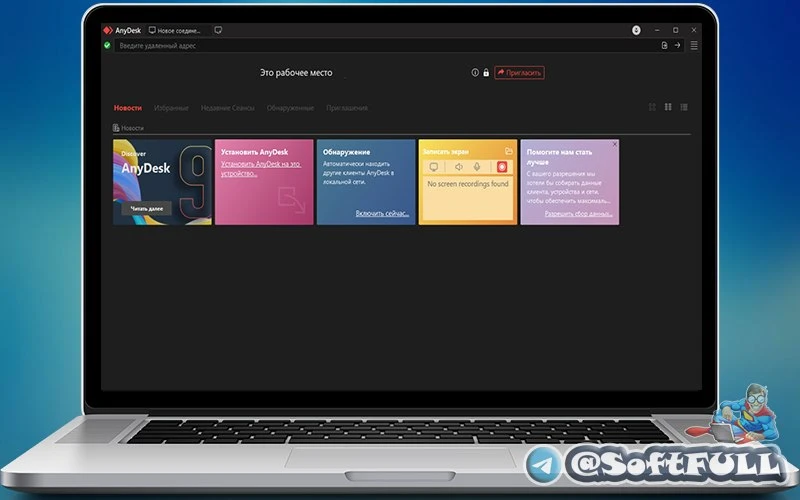Click the install arrow graphic on pink card
This screenshot has width=800, height=500.
(291, 200)
